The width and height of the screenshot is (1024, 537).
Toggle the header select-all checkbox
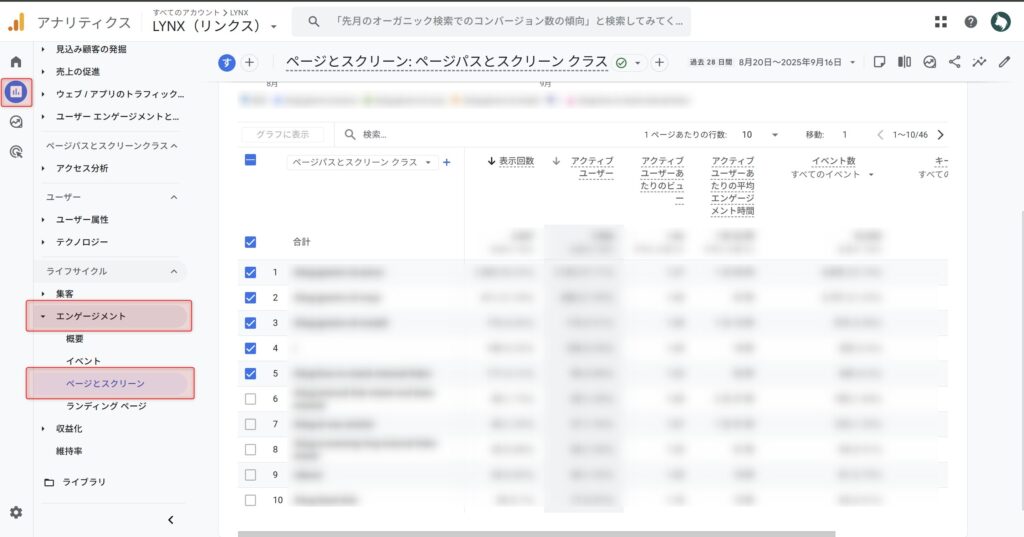tap(250, 160)
